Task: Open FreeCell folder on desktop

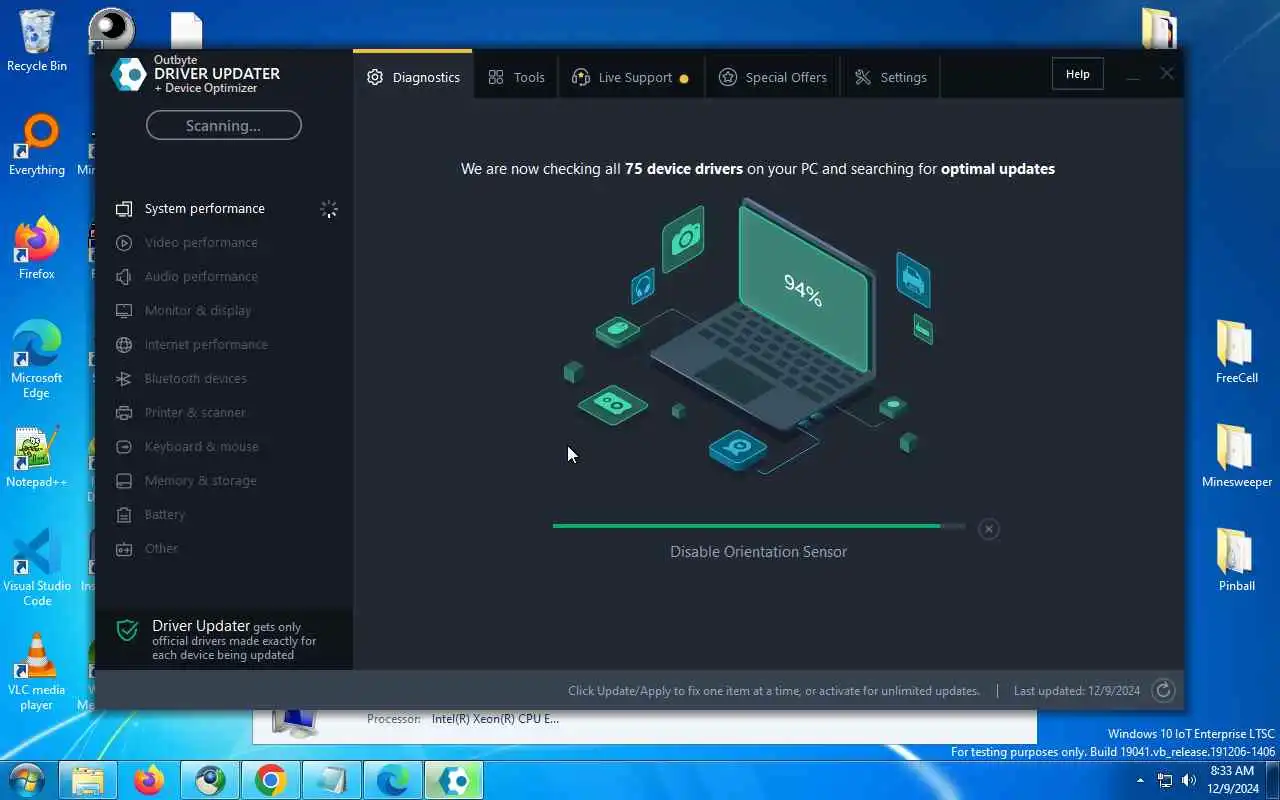Action: pos(1237,352)
